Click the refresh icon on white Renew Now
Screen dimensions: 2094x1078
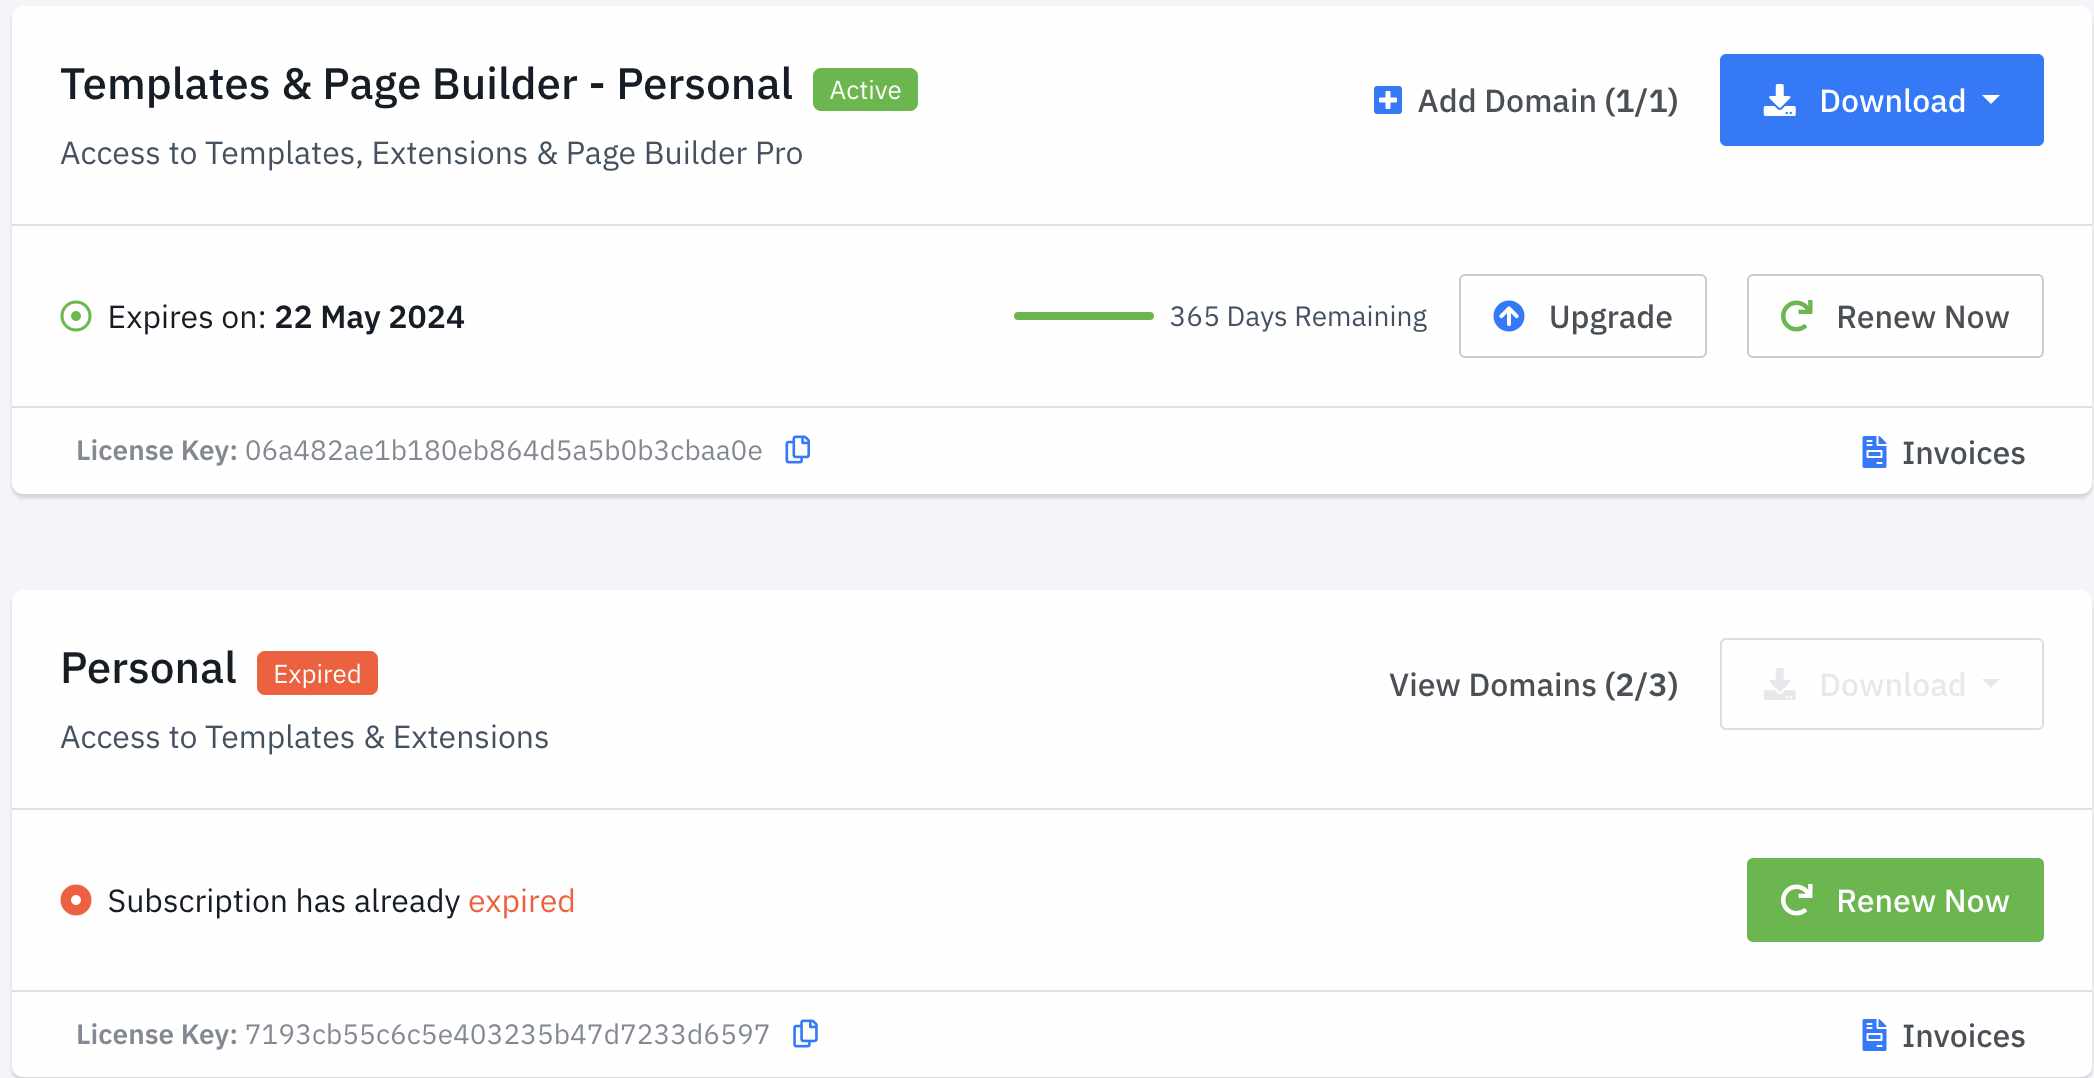1796,316
